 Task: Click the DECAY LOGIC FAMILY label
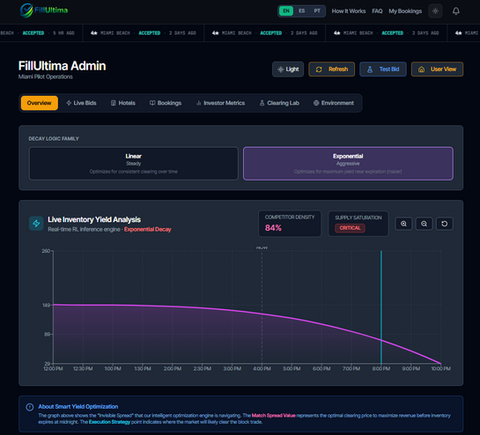point(54,139)
